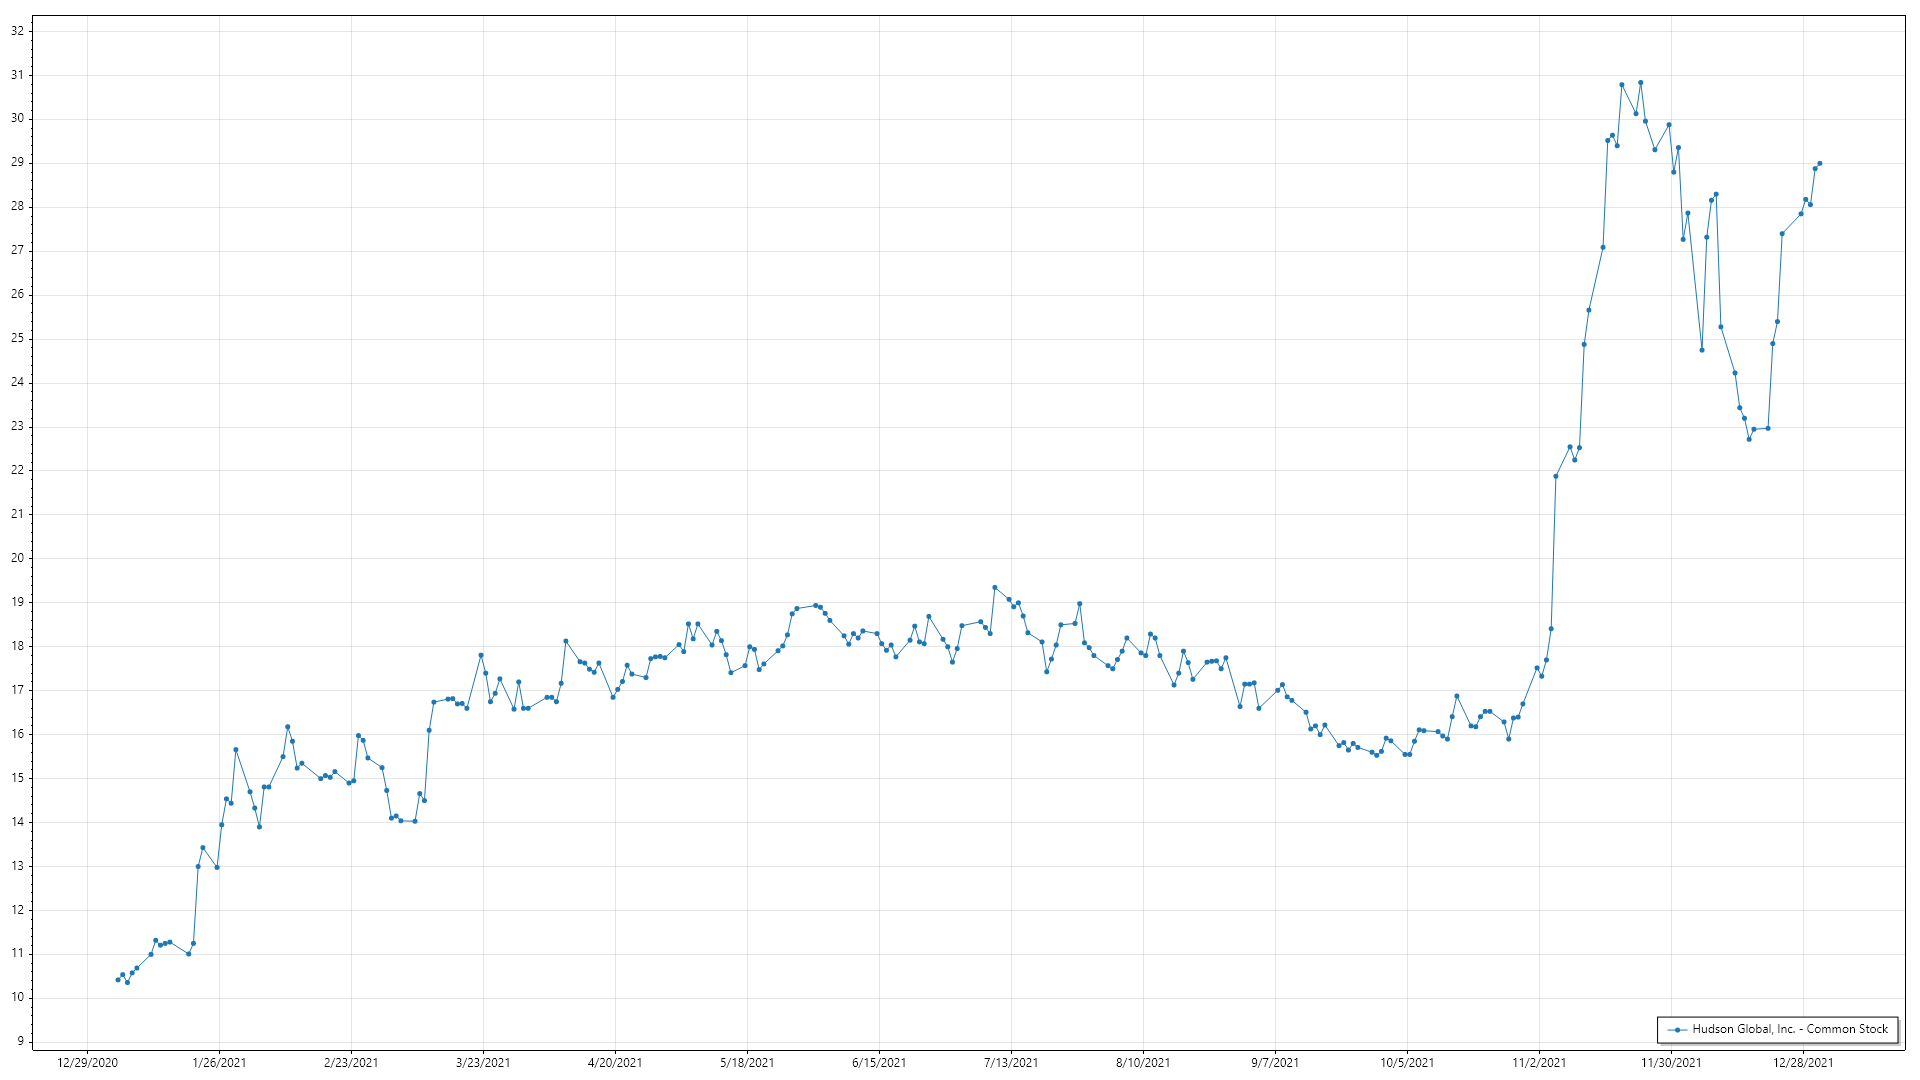Click the 12/29/2020 x-axis date label
The width and height of the screenshot is (1920, 1080).
pos(87,1063)
